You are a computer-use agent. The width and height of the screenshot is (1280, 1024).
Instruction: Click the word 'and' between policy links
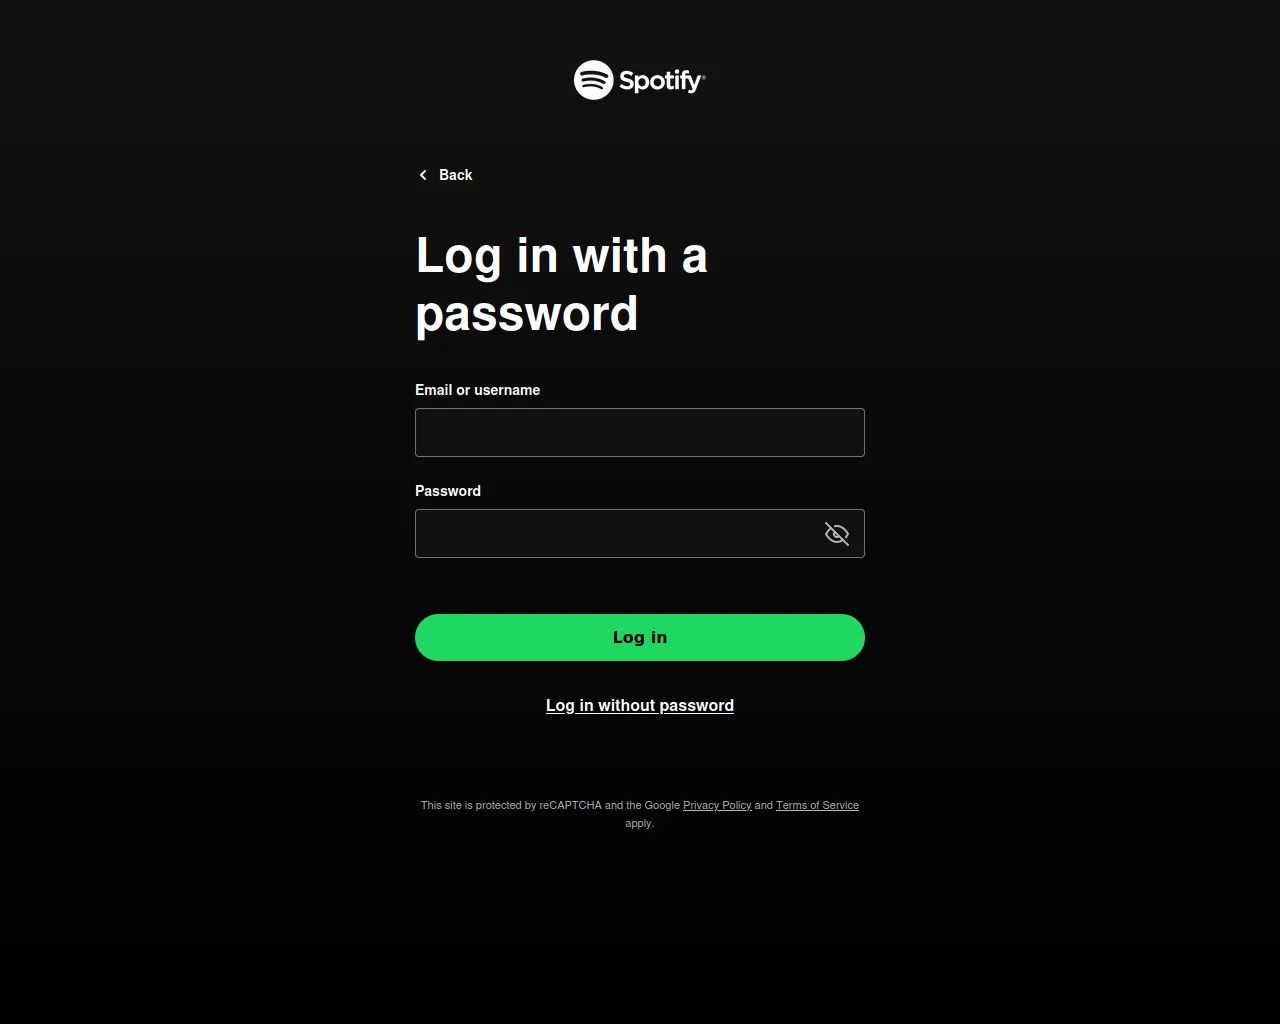click(x=764, y=805)
